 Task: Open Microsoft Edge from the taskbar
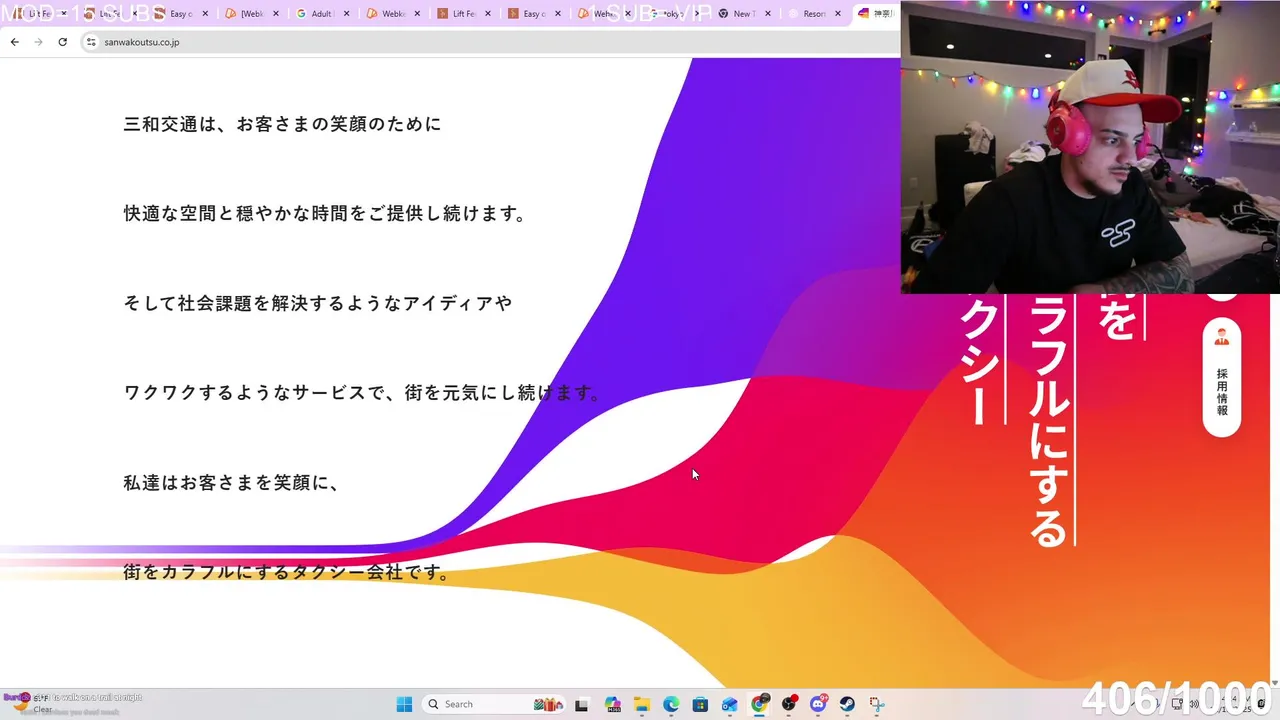671,704
